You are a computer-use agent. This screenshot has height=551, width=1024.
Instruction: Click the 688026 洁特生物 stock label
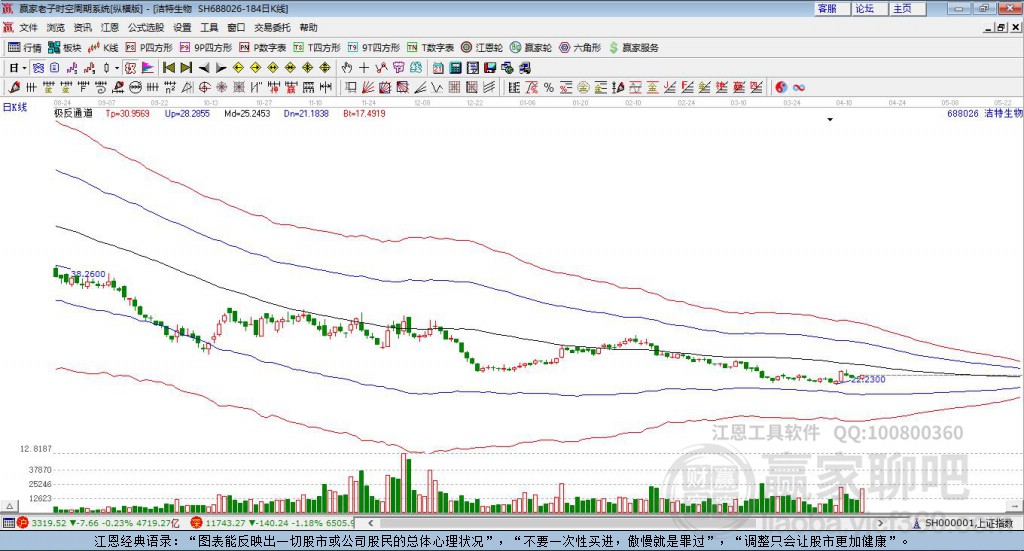pyautogui.click(x=985, y=114)
